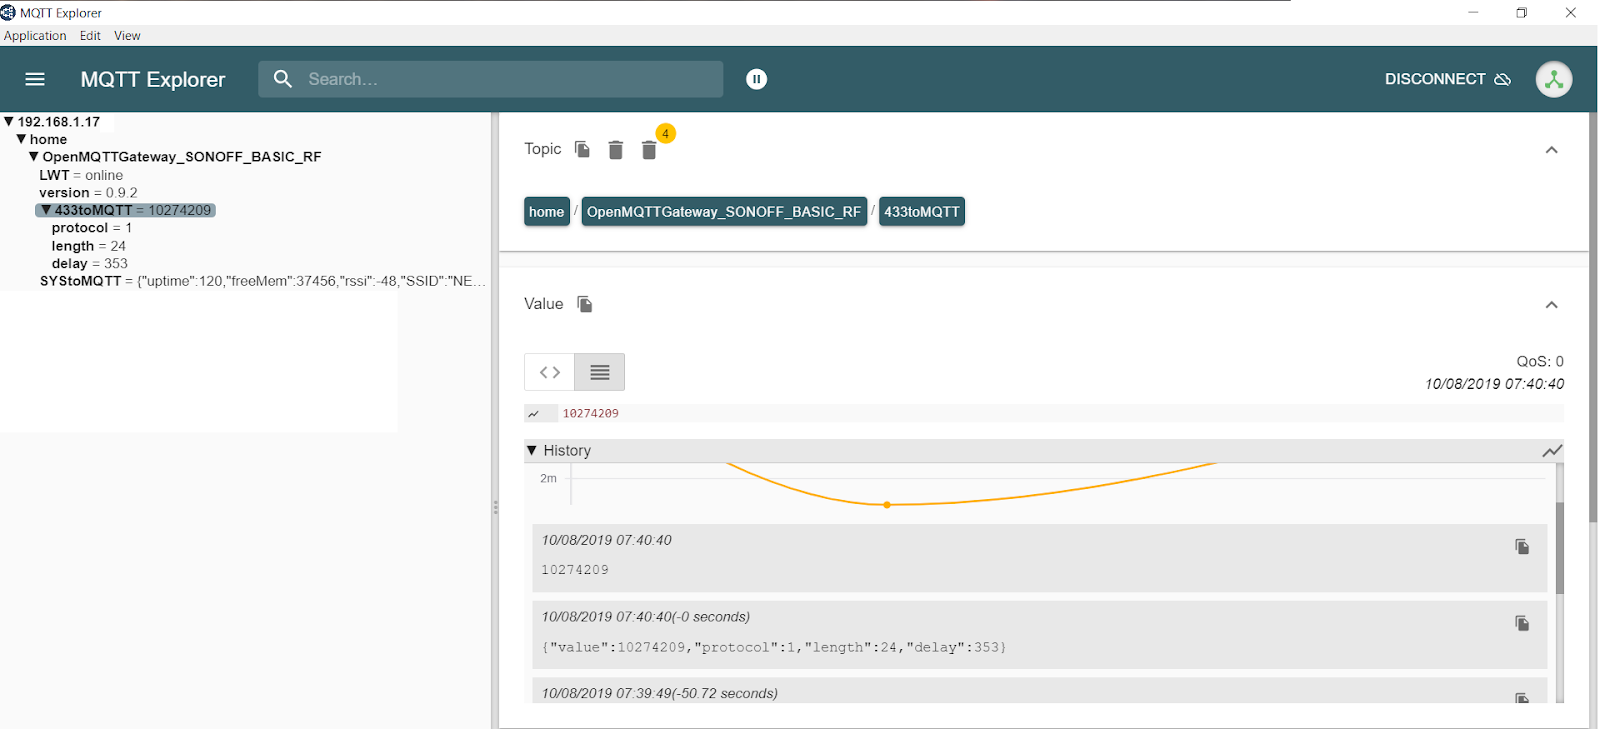Select the protocol = 1 tree row

pyautogui.click(x=92, y=228)
